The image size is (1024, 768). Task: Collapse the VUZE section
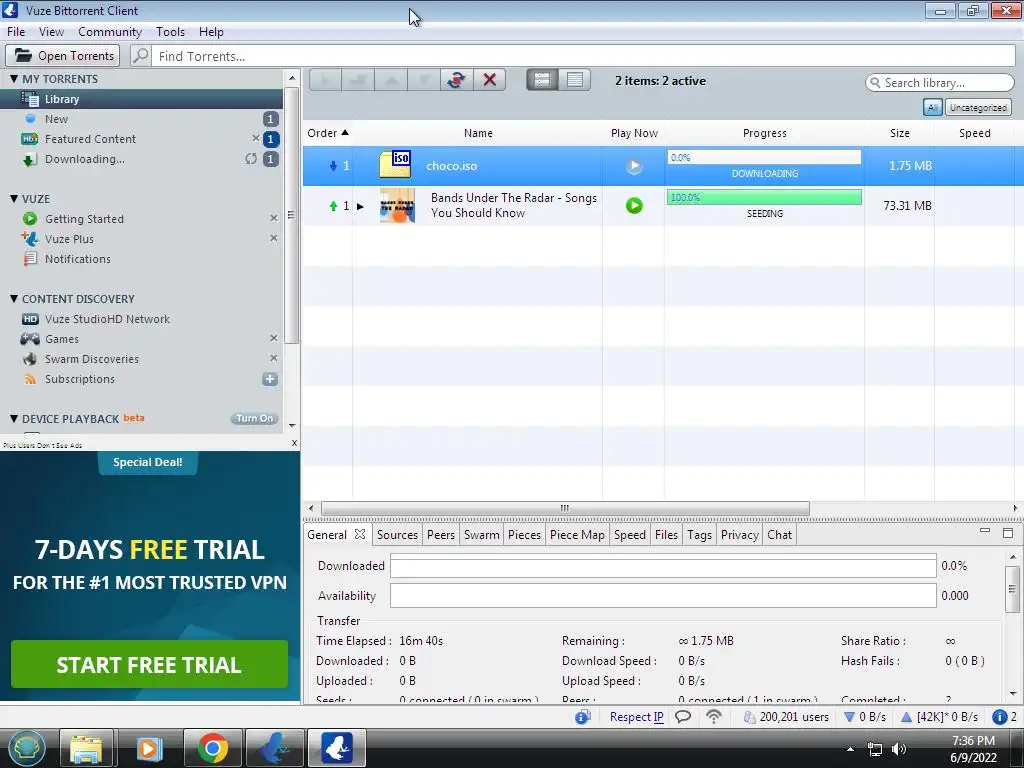coord(14,199)
